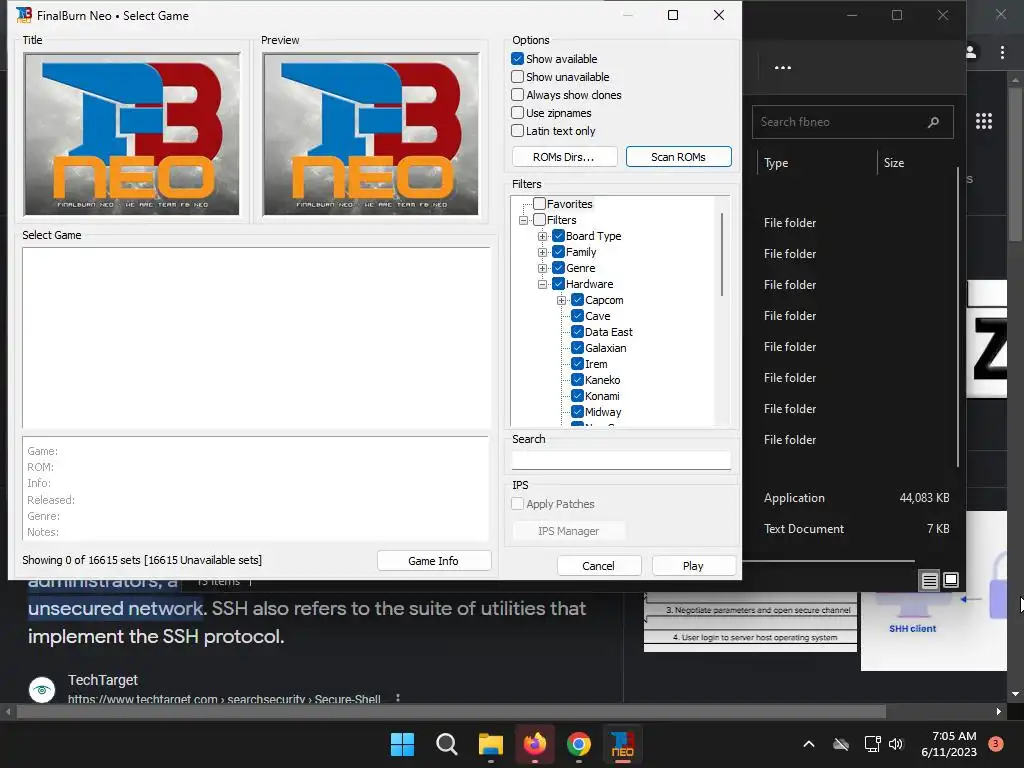
Task: Uncheck Cave hardware checkbox
Action: coord(577,316)
